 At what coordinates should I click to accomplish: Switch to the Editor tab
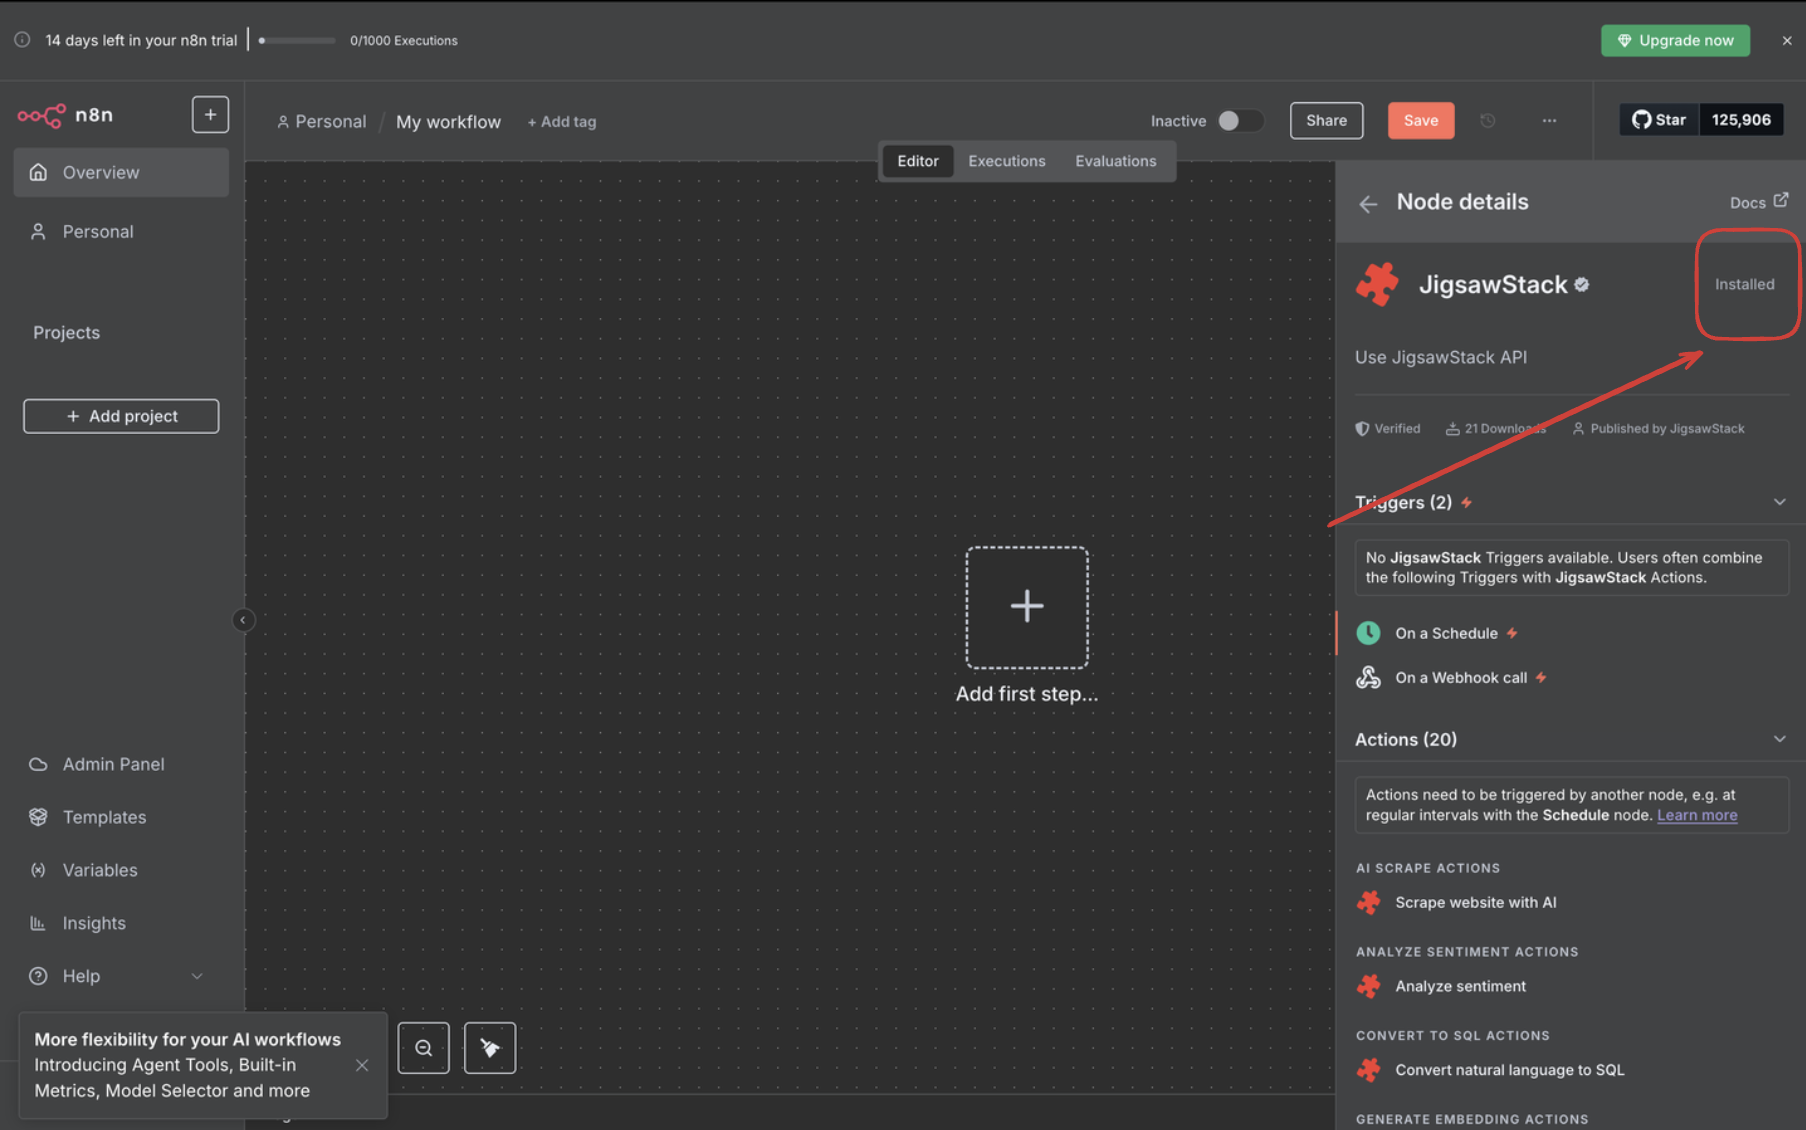[x=918, y=161]
